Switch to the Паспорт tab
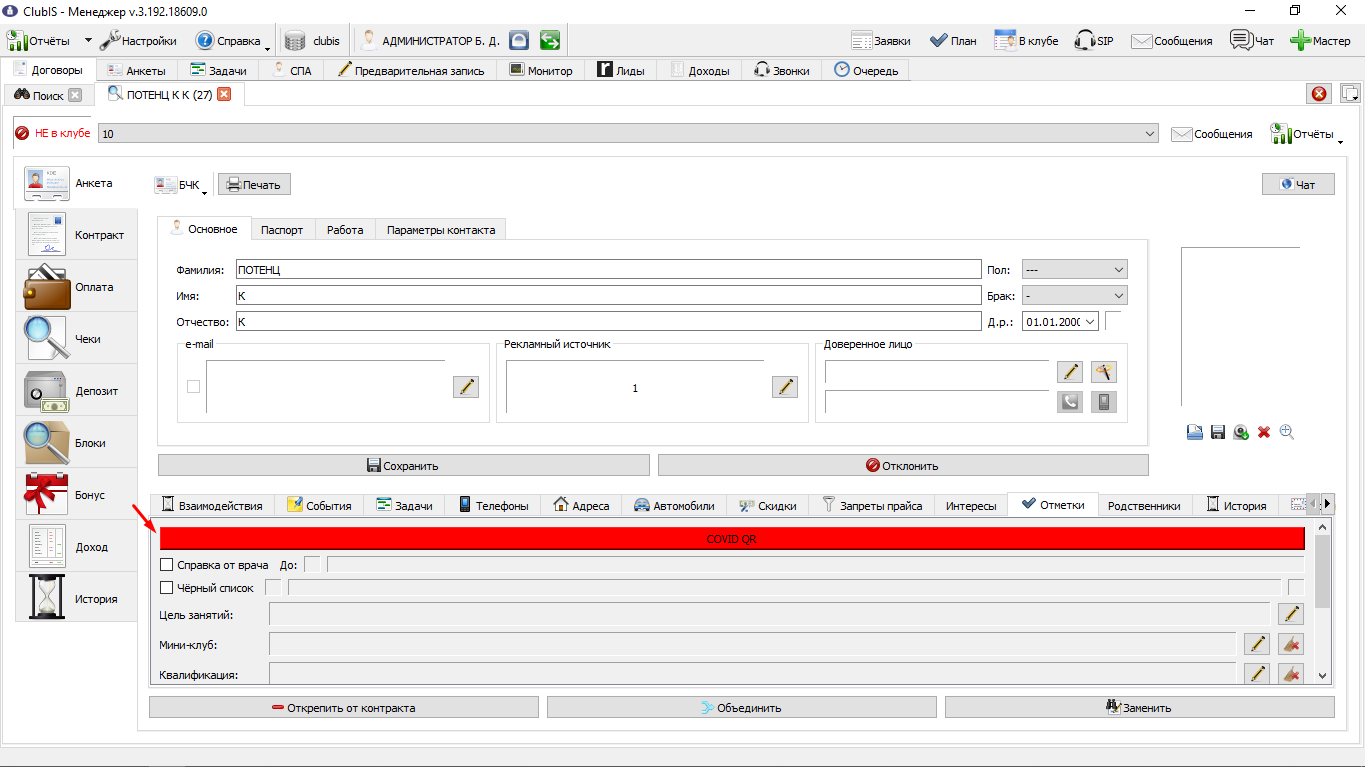 pyautogui.click(x=282, y=229)
